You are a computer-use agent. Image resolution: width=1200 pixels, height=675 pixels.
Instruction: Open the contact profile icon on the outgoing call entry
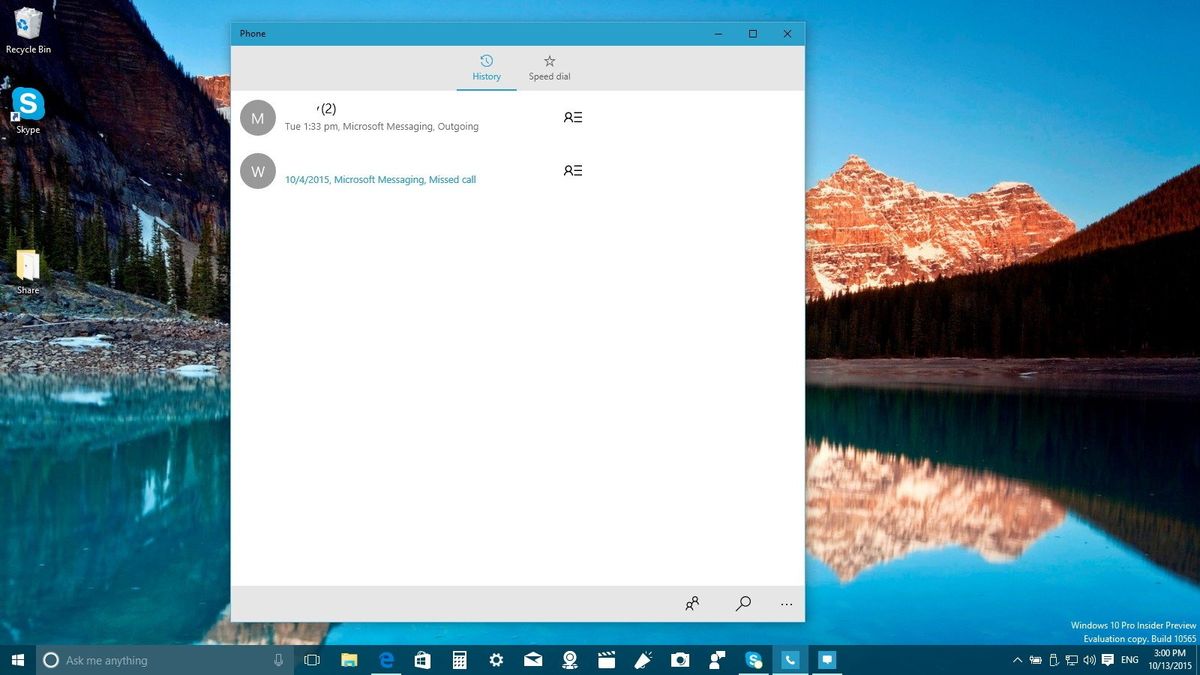pos(572,117)
